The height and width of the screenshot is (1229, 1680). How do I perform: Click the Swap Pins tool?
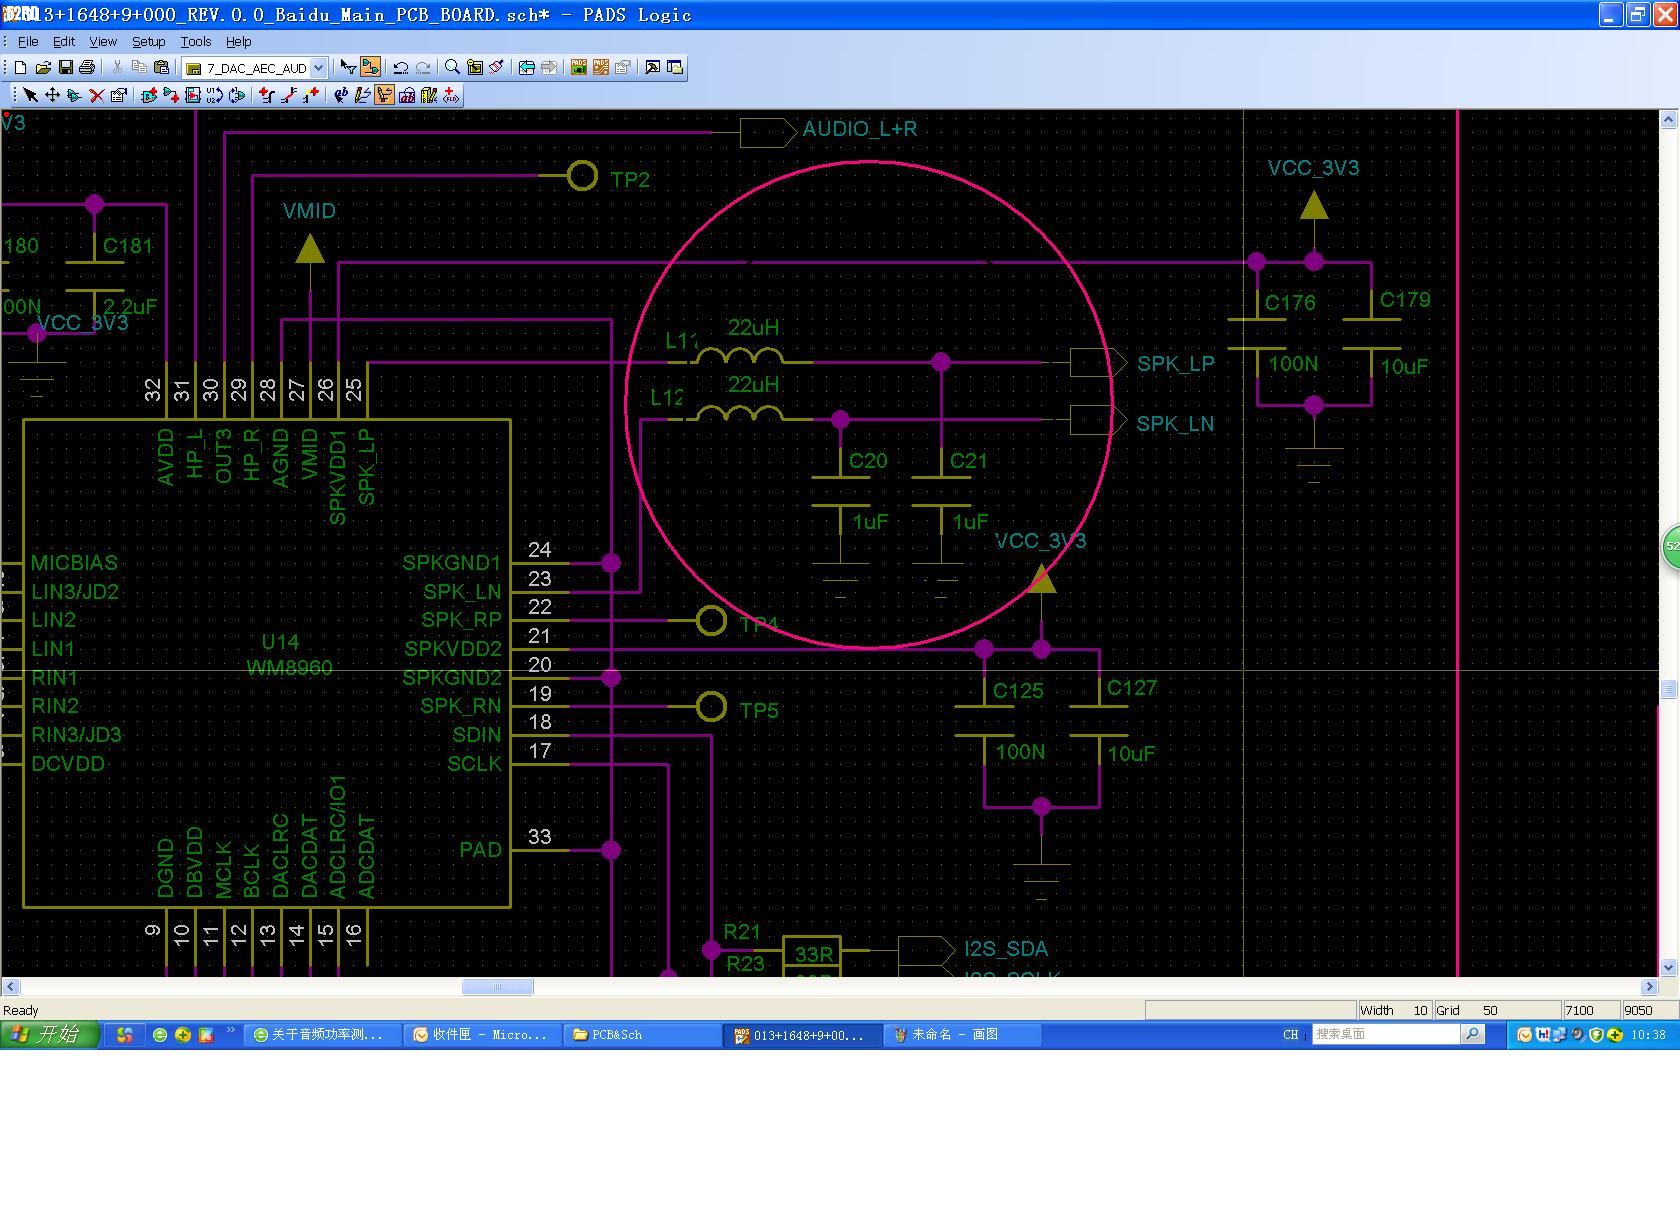pyautogui.click(x=237, y=95)
